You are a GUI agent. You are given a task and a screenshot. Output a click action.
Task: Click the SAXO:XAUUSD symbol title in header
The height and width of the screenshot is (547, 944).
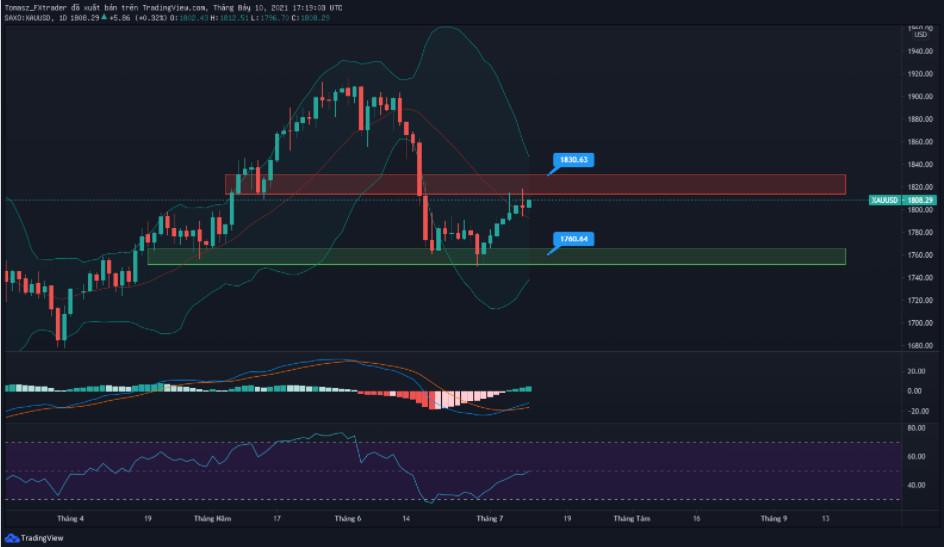[29, 18]
